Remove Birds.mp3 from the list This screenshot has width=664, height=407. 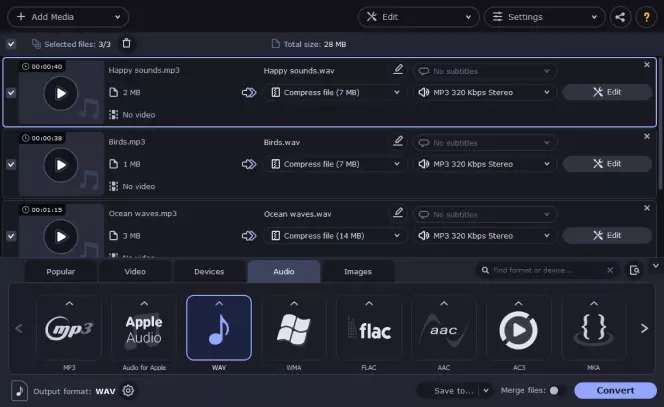point(647,136)
